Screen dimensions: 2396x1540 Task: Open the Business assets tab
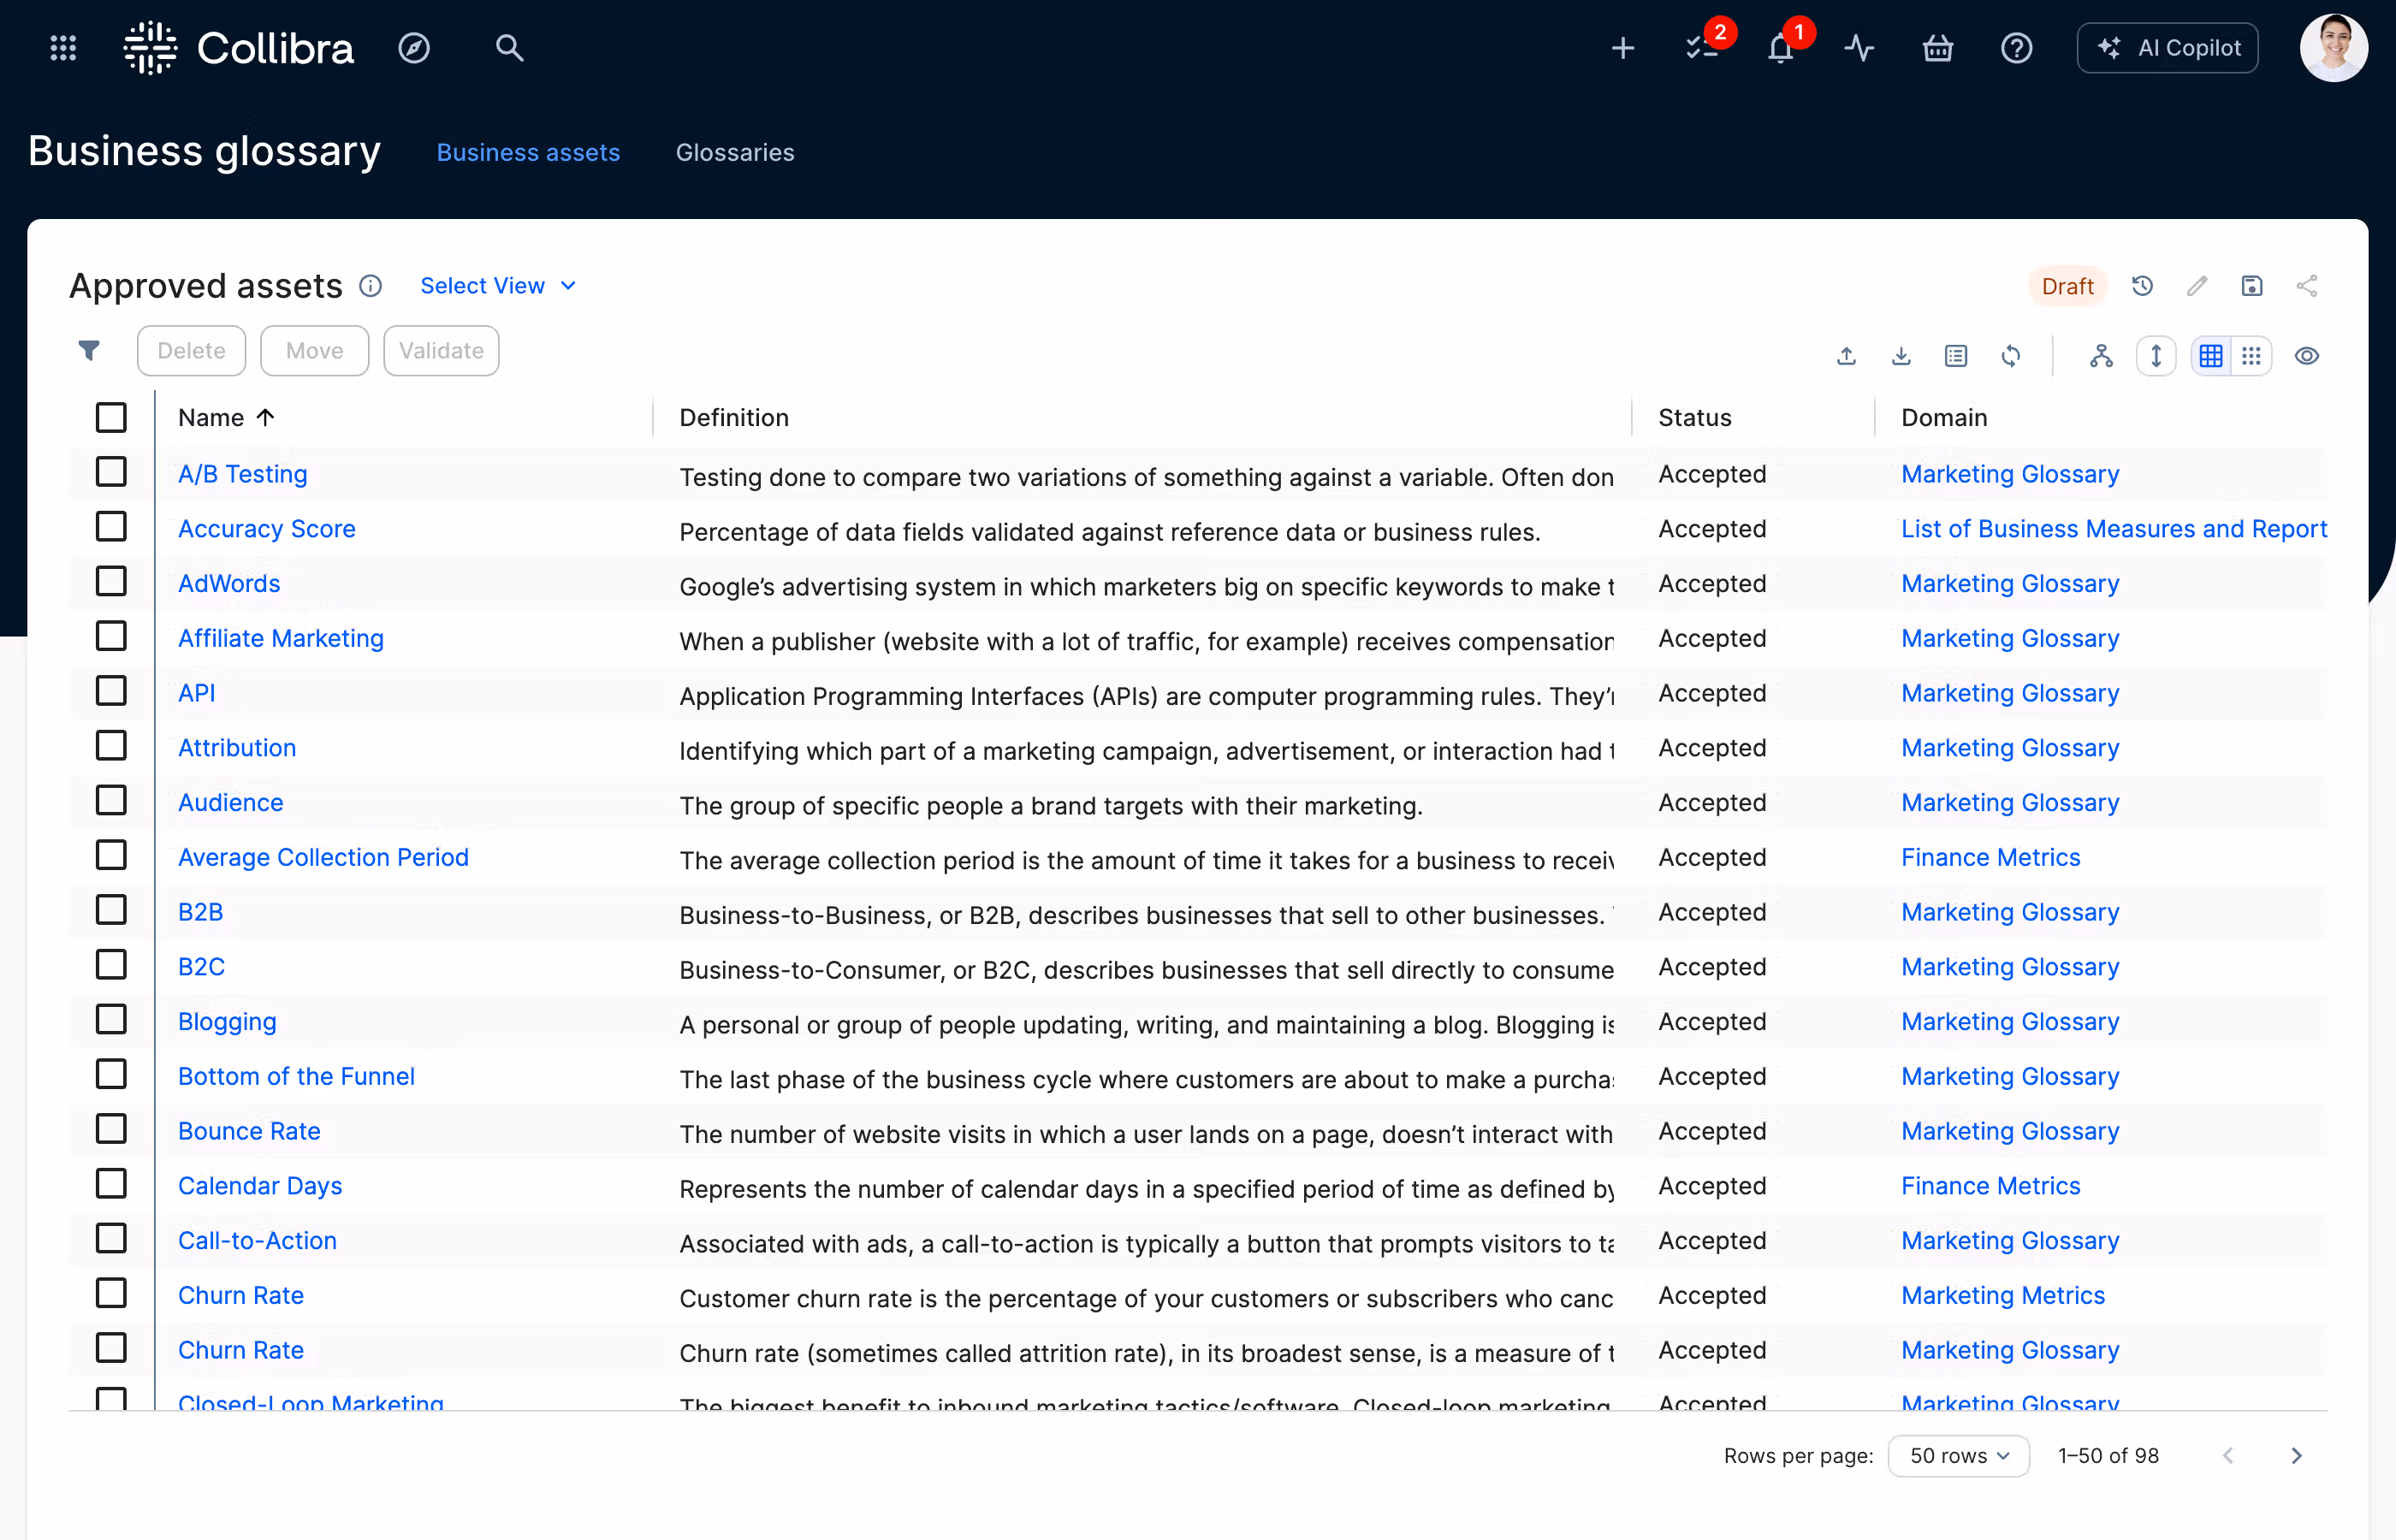[528, 153]
